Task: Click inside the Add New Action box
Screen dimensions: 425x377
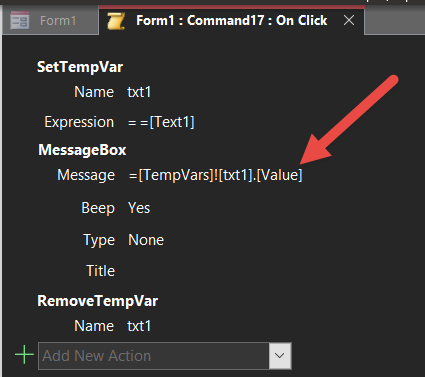Action: pyautogui.click(x=154, y=356)
